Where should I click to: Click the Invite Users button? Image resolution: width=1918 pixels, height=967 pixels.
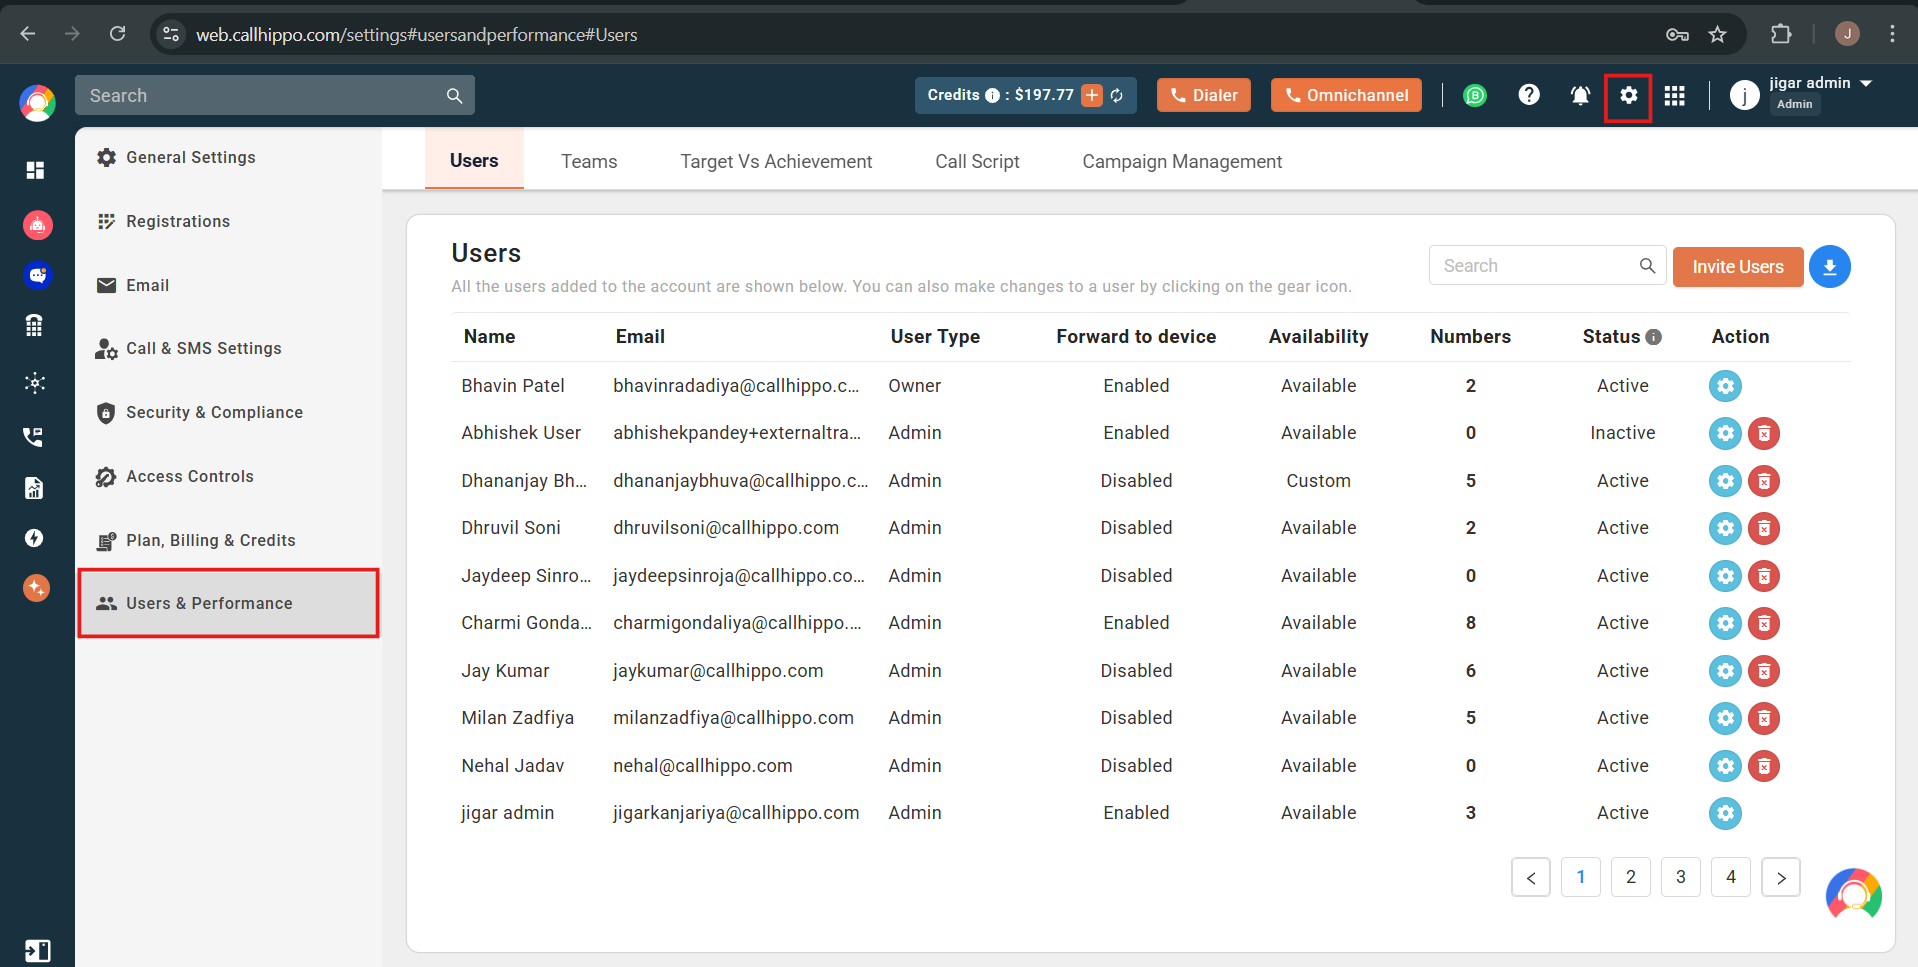click(x=1738, y=267)
